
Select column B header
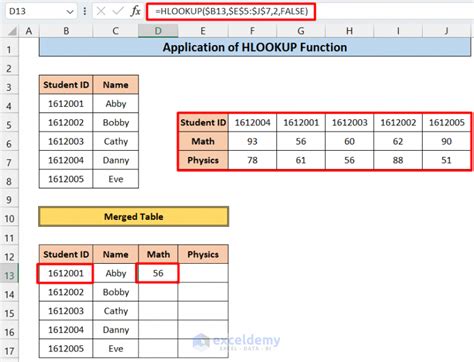click(66, 31)
